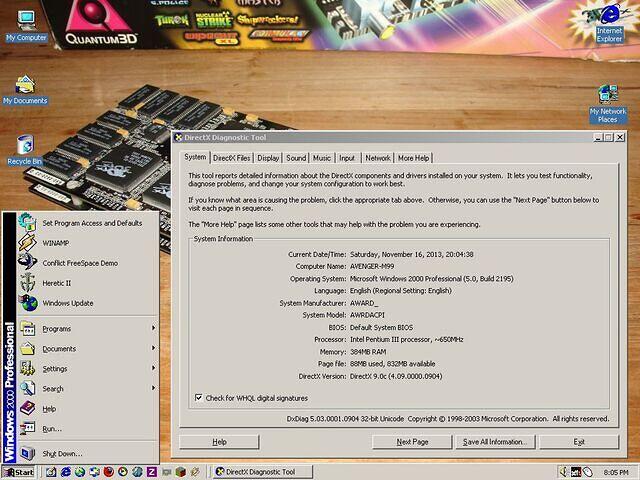Click the Next Page button
This screenshot has width=640, height=480.
pos(412,441)
